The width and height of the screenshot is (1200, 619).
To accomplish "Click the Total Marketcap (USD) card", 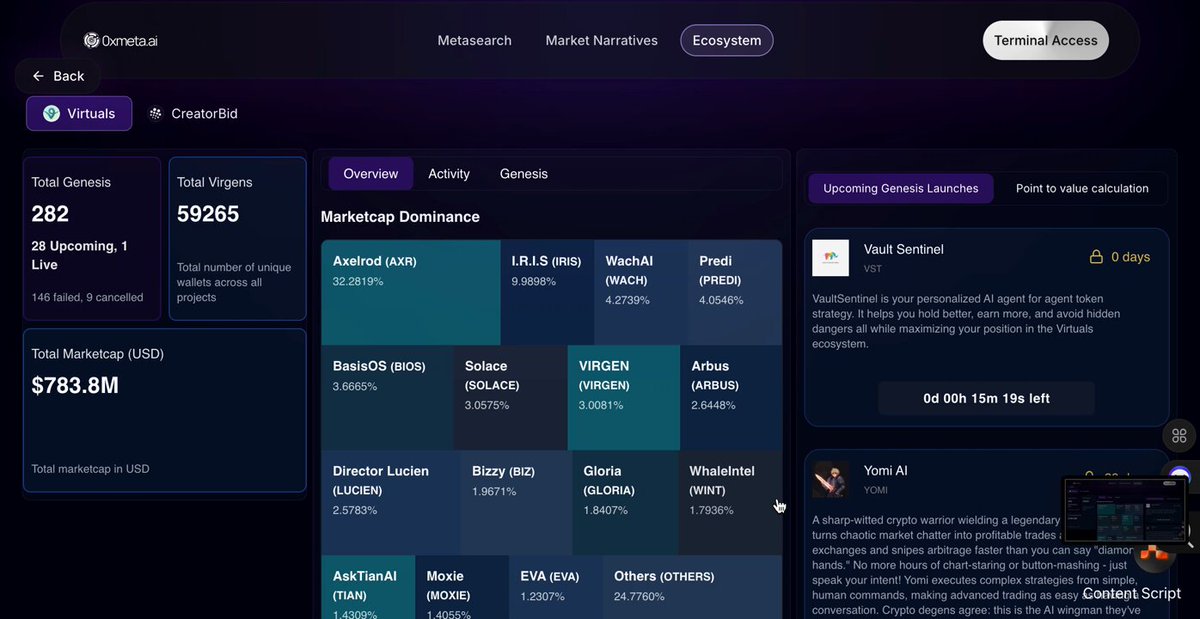I will click(165, 411).
